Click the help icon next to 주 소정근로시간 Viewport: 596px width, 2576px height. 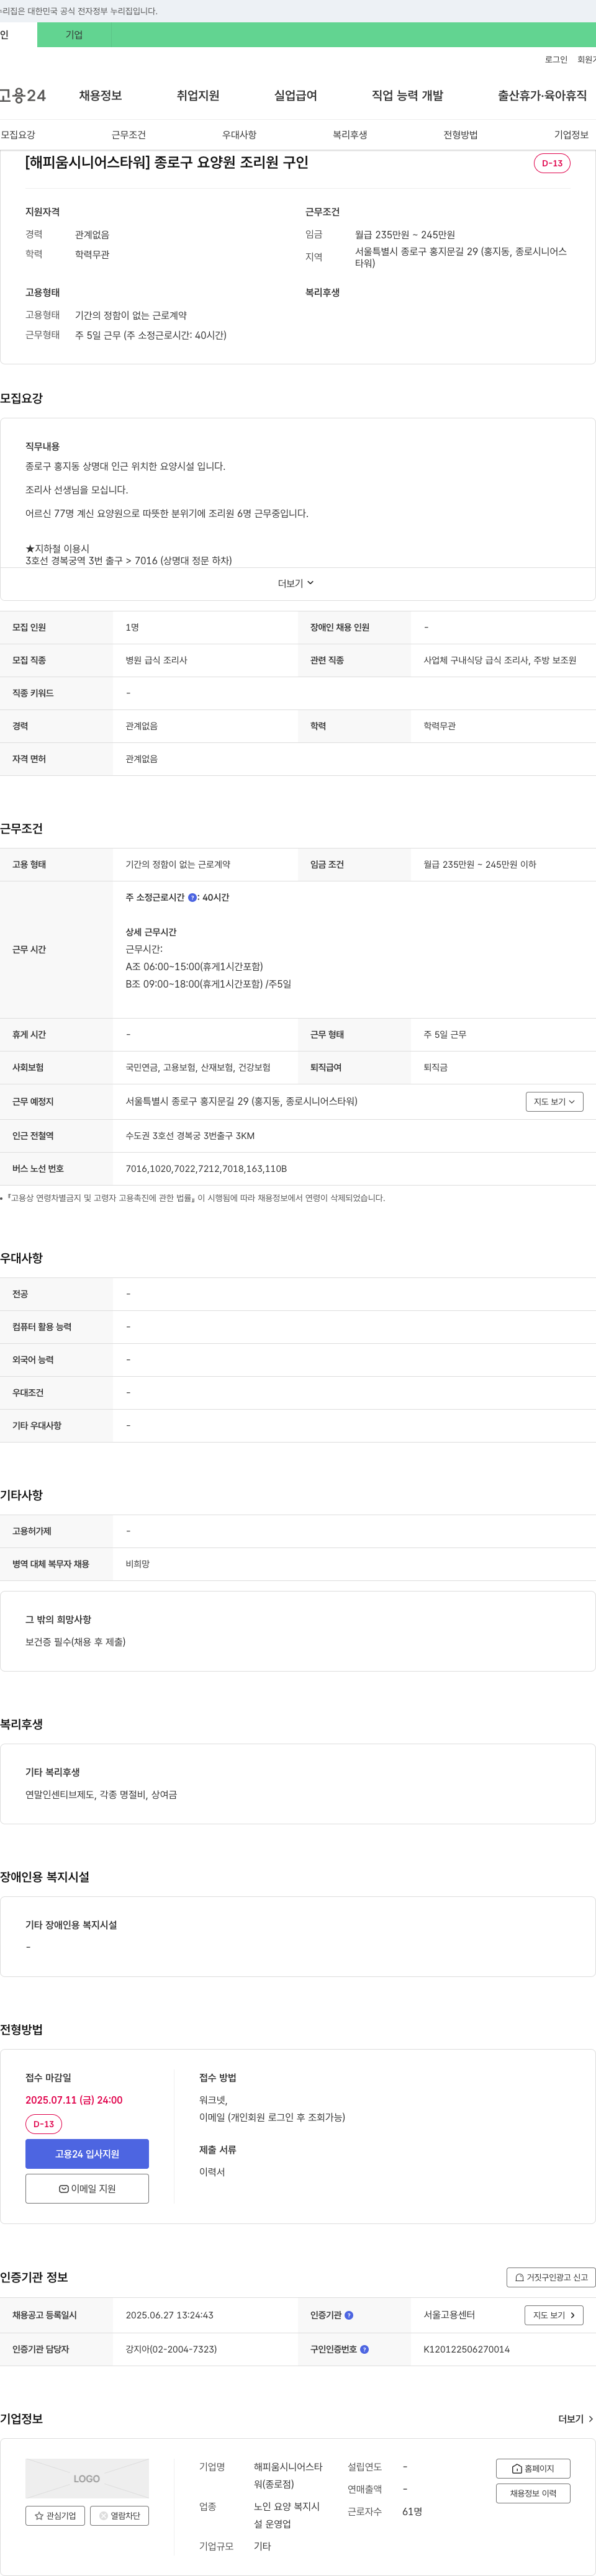[192, 898]
